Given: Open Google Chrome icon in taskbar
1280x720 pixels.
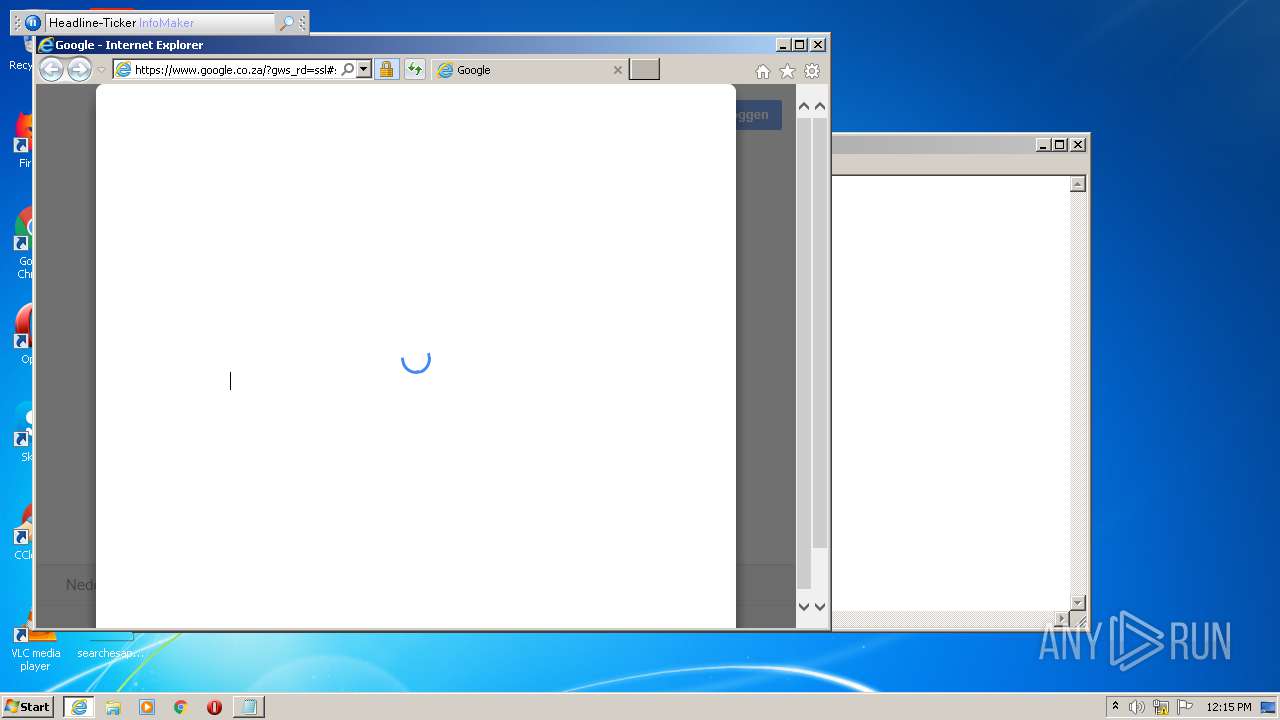Looking at the screenshot, I should (181, 707).
